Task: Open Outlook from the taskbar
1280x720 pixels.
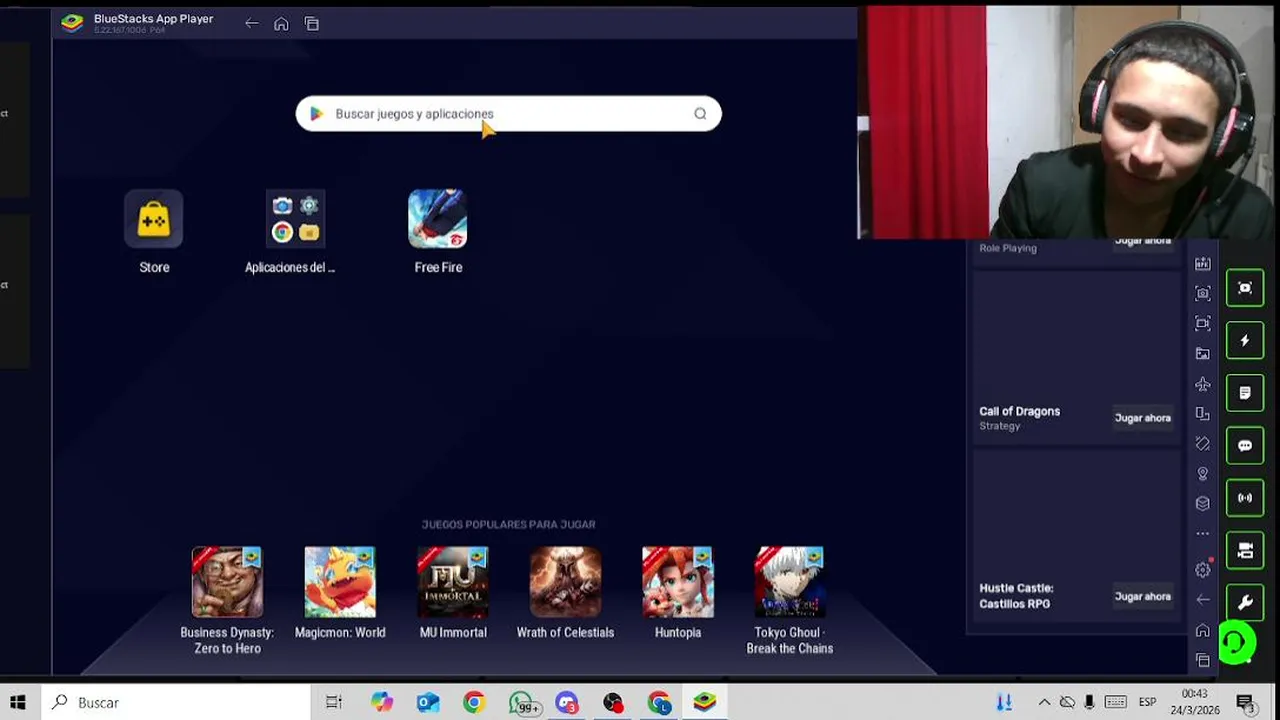Action: [x=428, y=703]
